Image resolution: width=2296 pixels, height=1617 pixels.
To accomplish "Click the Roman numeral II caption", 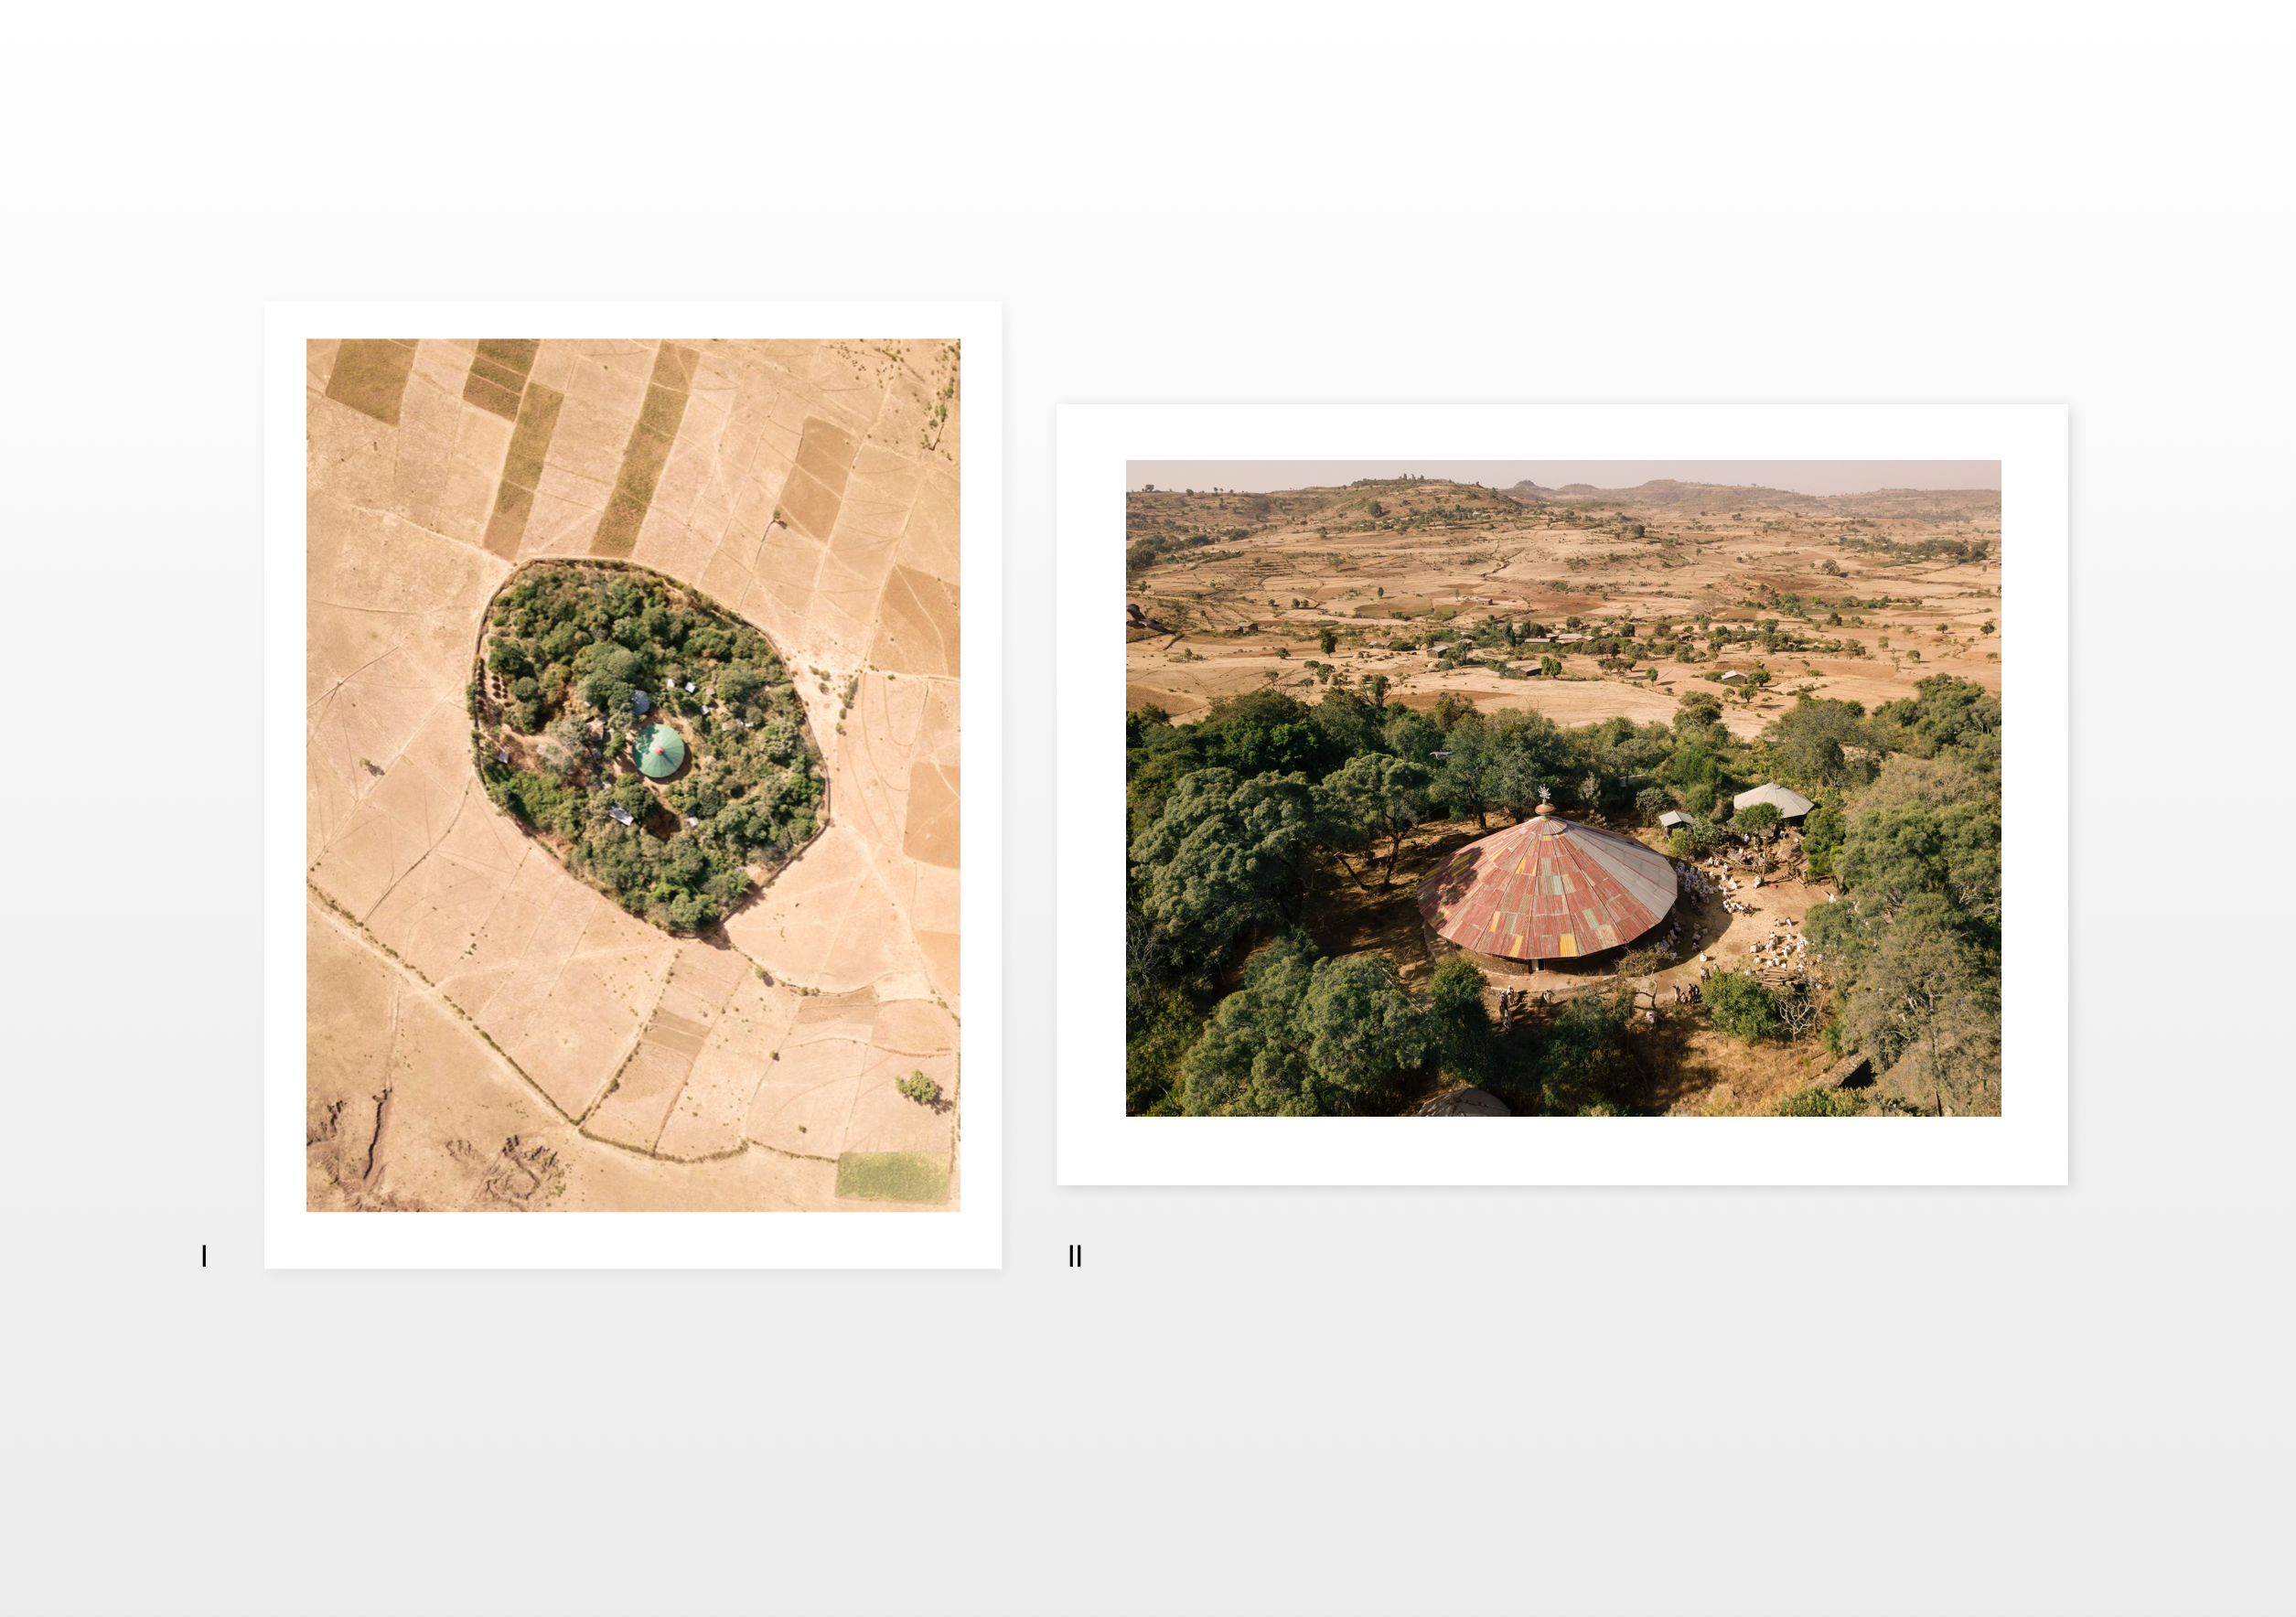I will (x=1075, y=1256).
